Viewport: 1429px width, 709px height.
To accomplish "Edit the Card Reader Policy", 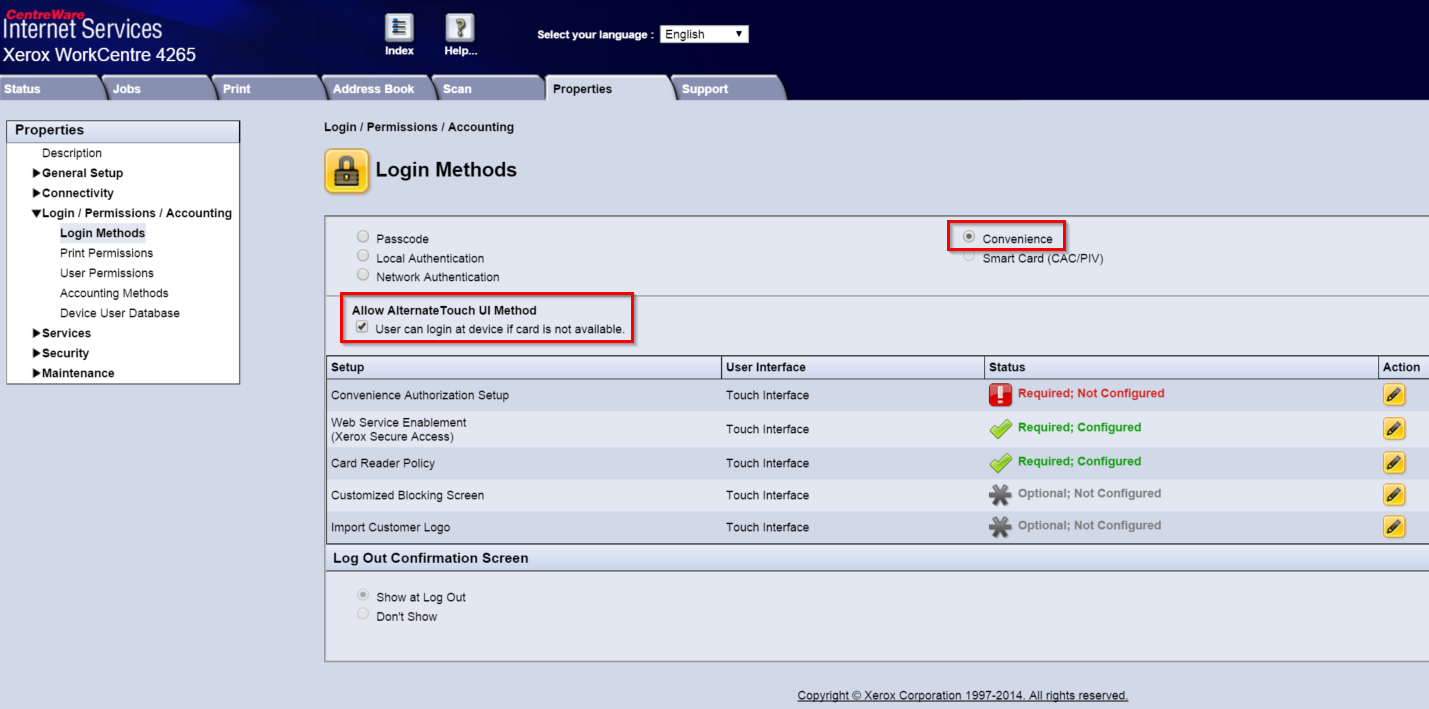I will (x=1394, y=462).
